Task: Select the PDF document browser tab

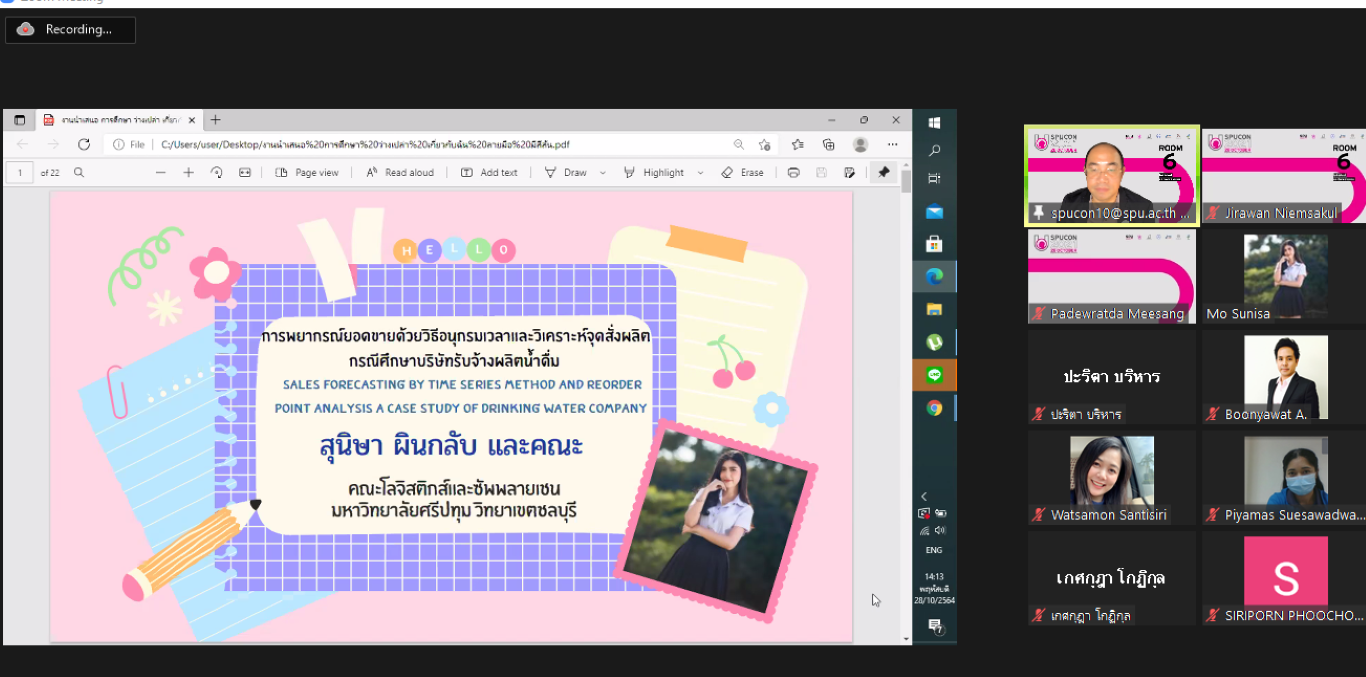Action: pyautogui.click(x=118, y=120)
